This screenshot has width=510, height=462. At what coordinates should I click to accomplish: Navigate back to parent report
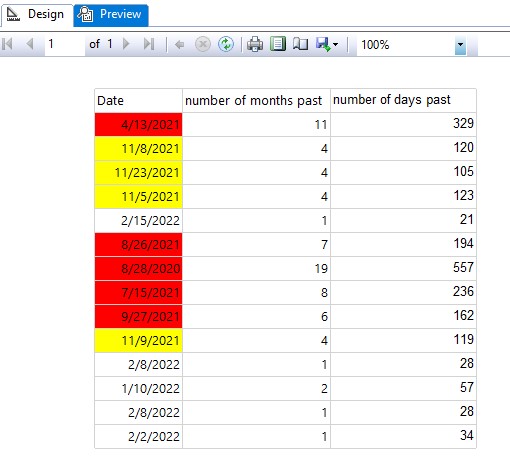tap(179, 44)
